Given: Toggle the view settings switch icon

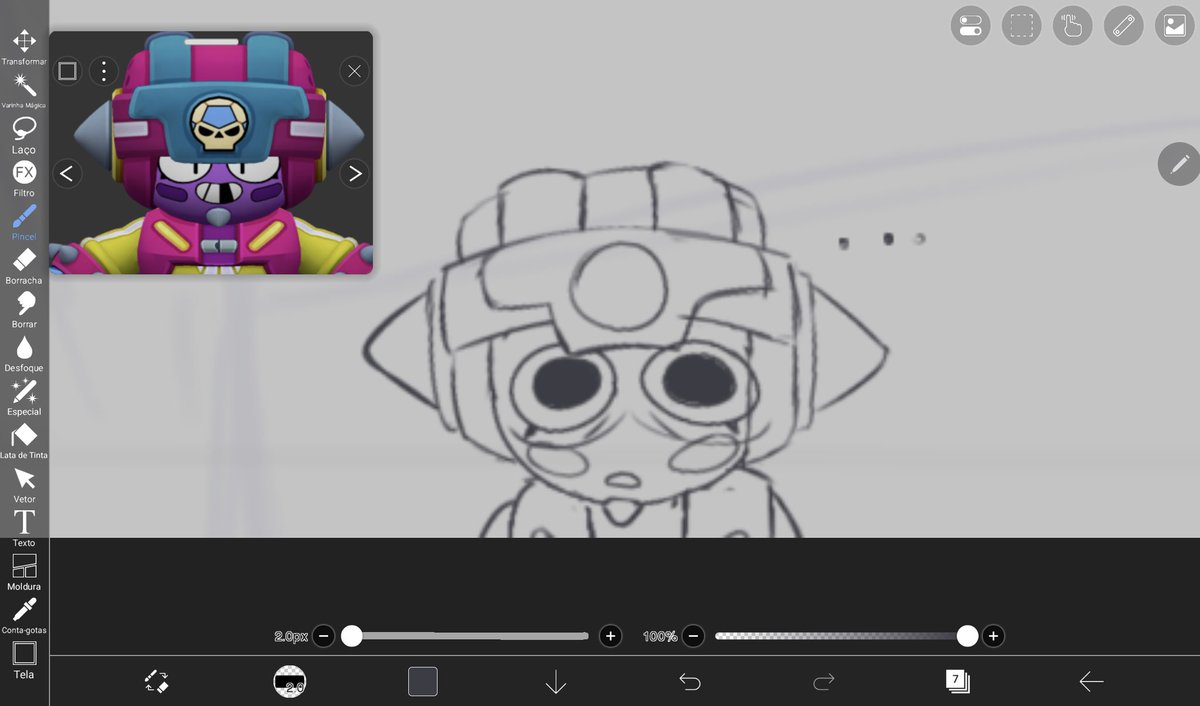Looking at the screenshot, I should pyautogui.click(x=970, y=26).
